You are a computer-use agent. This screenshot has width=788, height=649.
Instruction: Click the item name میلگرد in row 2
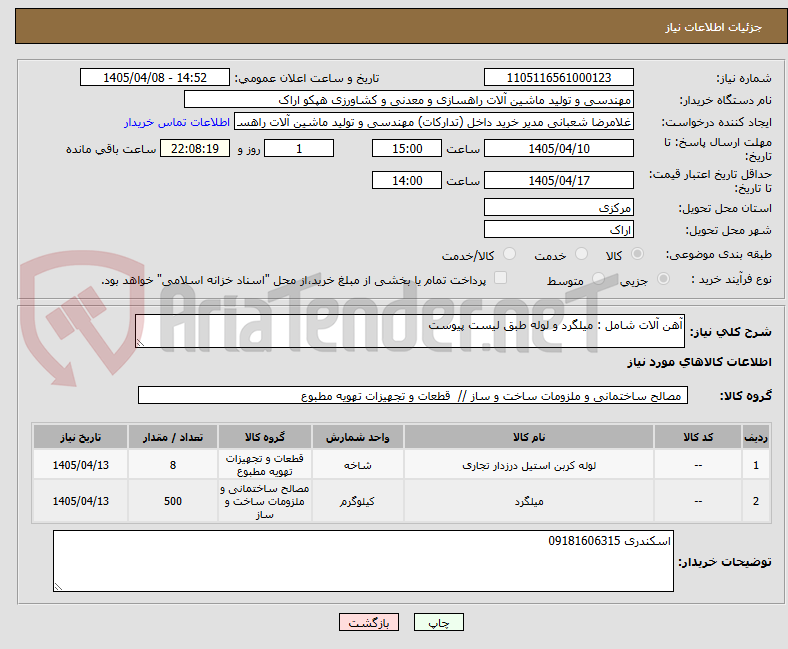click(529, 501)
